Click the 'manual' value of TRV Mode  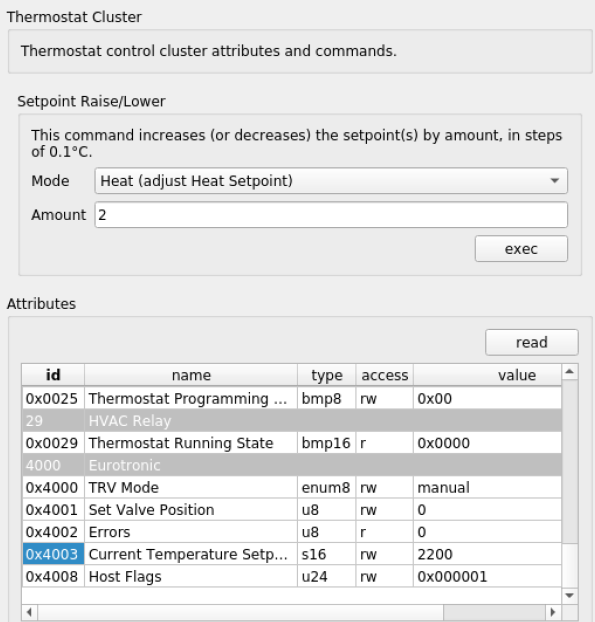tap(488, 487)
